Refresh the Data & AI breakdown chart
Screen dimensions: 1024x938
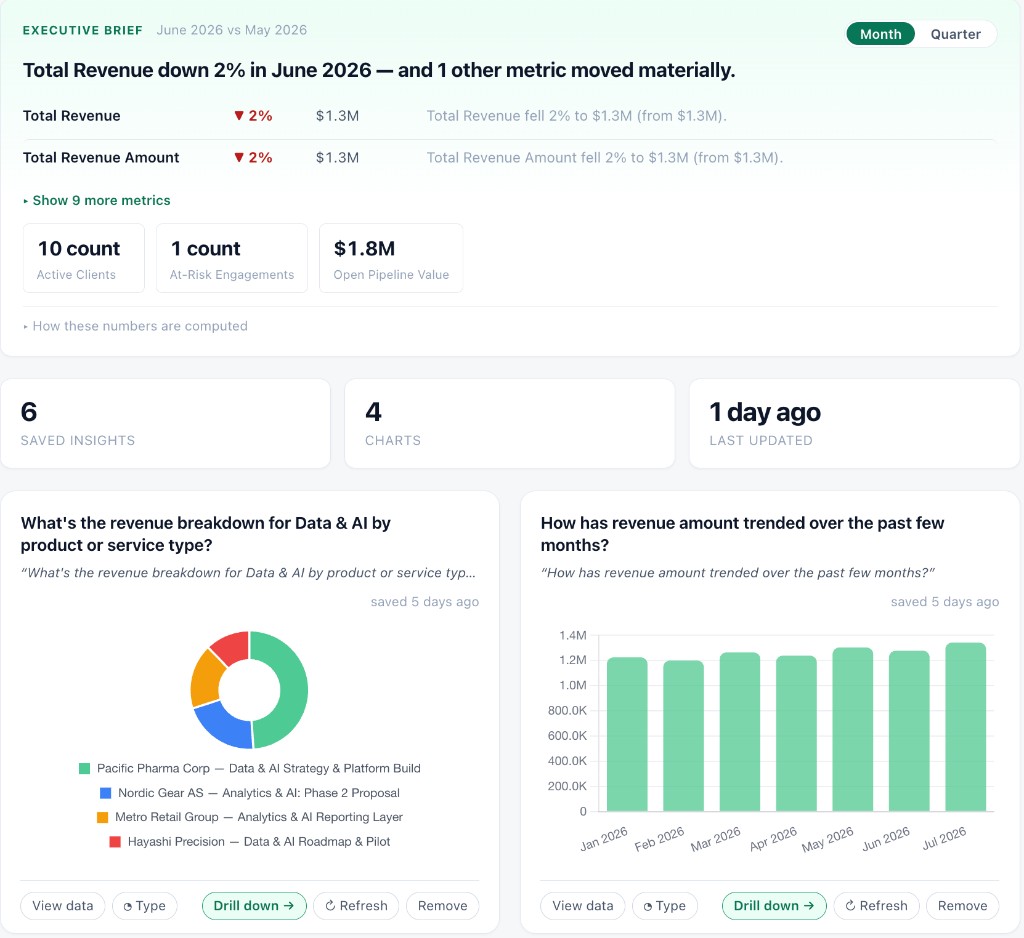356,906
